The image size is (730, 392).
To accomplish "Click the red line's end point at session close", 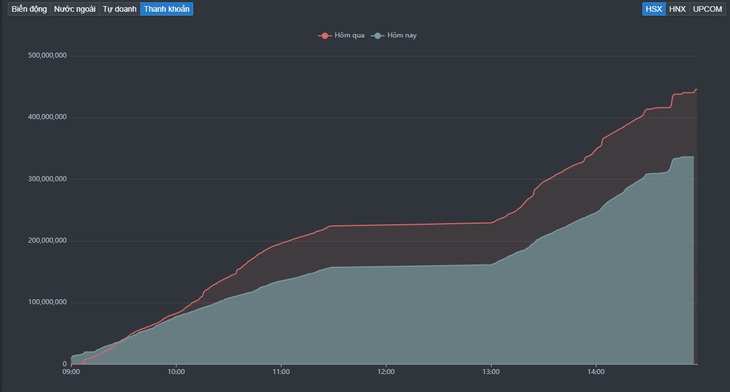I will coord(696,89).
